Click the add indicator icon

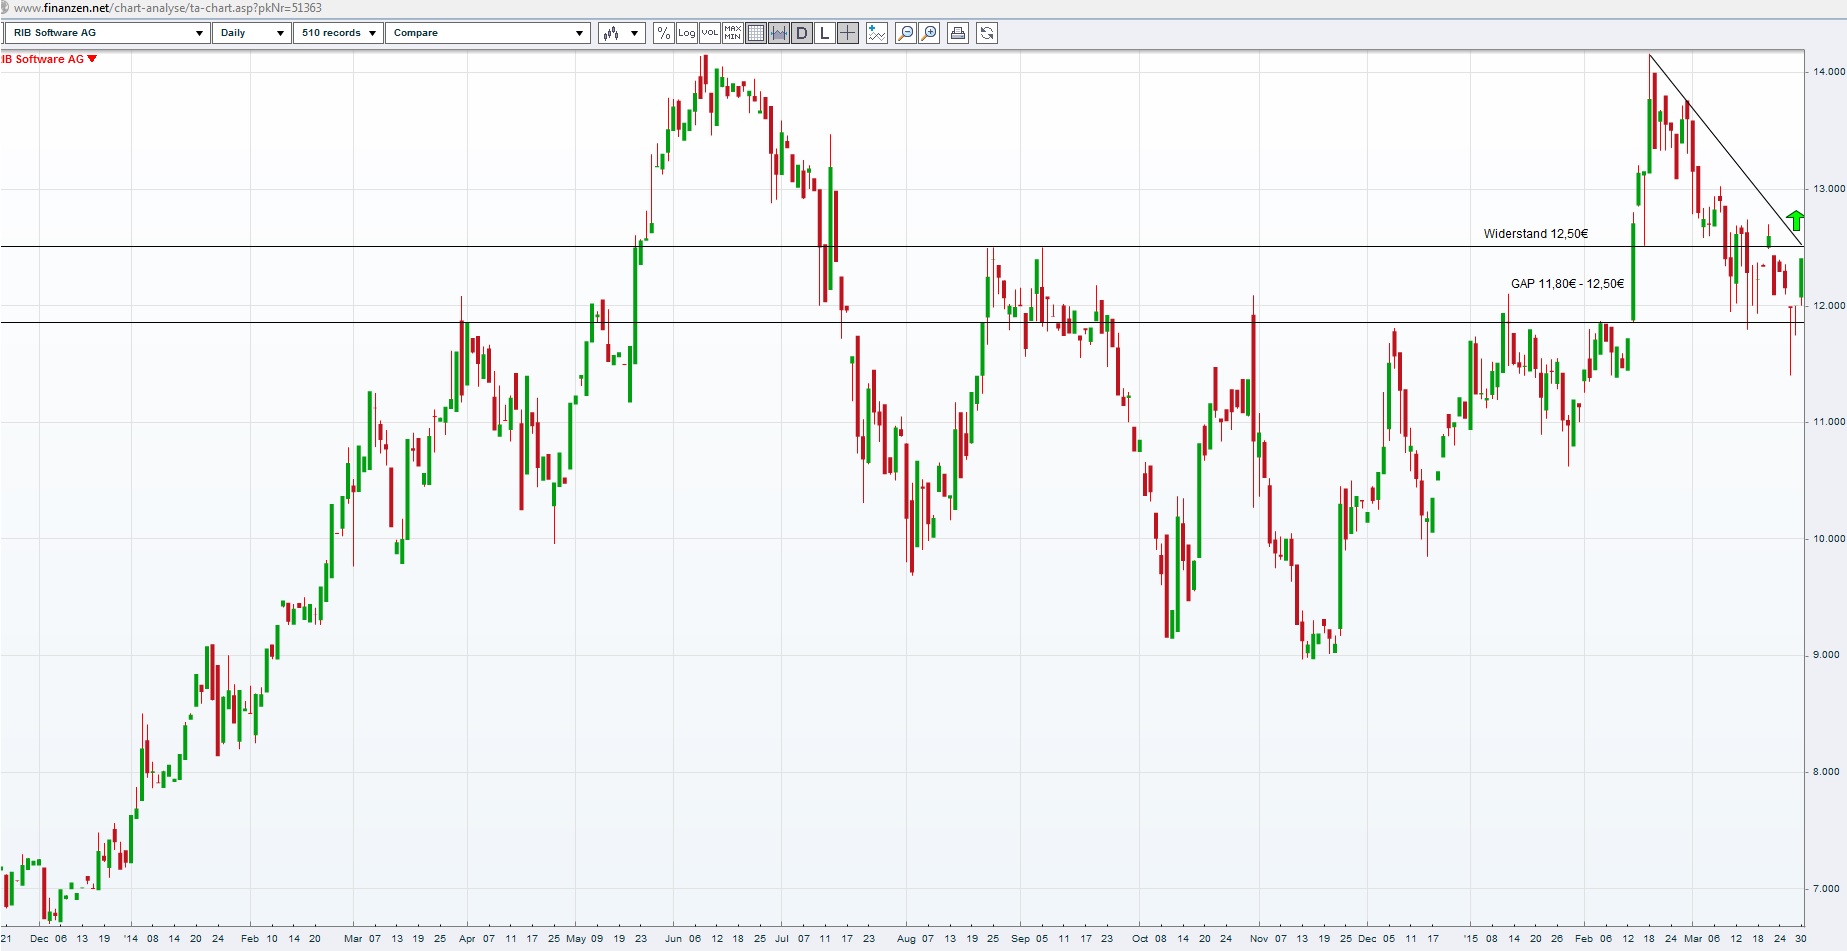877,33
